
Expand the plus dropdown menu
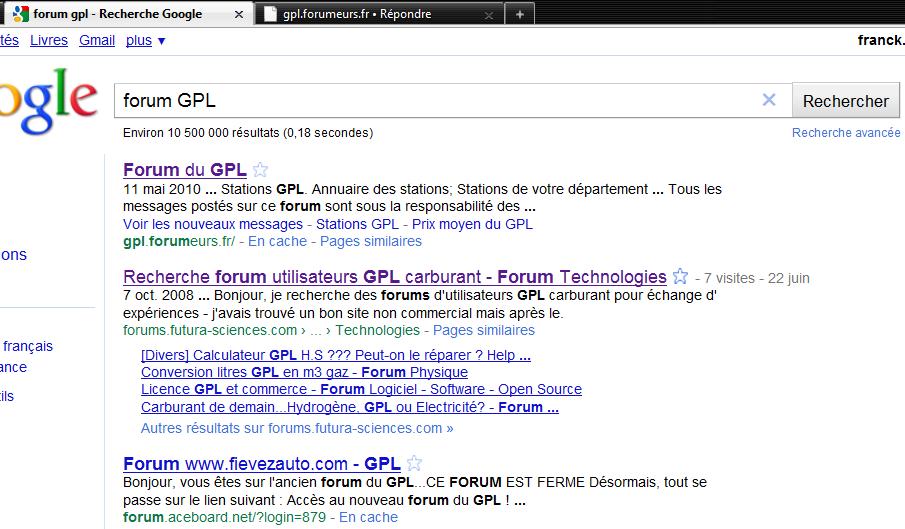coord(146,41)
